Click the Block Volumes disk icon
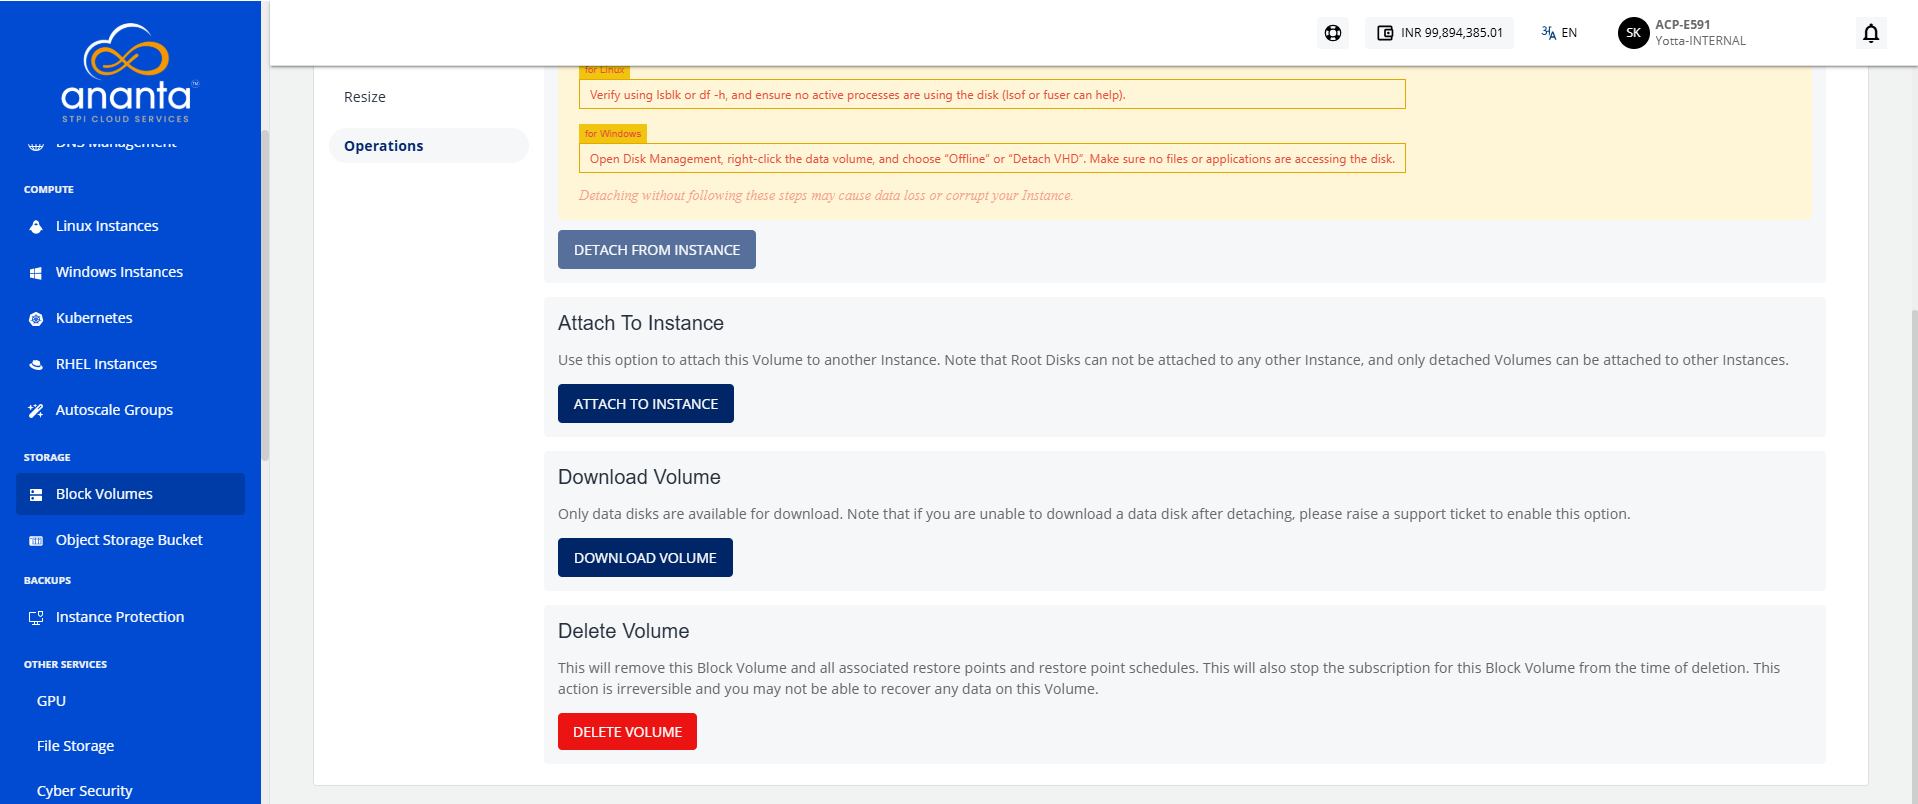Image resolution: width=1918 pixels, height=804 pixels. (x=36, y=495)
